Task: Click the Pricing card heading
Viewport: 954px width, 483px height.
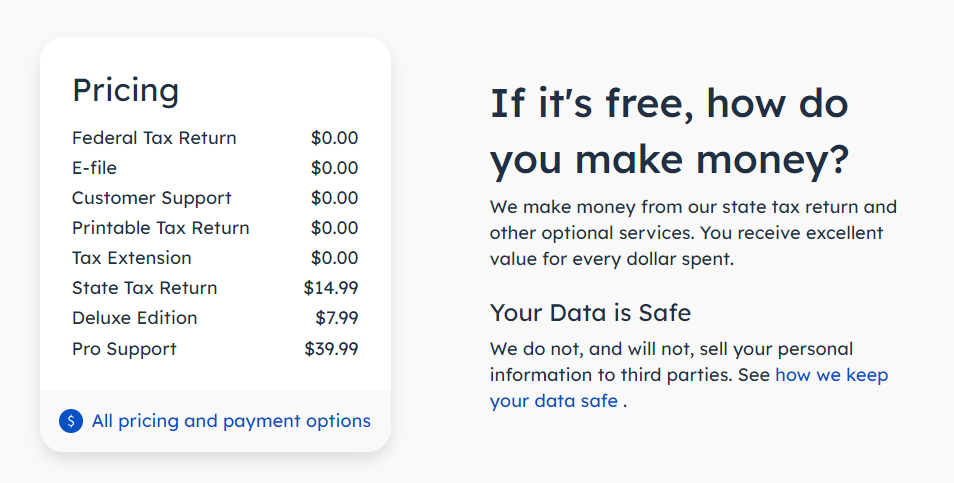Action: click(x=125, y=91)
